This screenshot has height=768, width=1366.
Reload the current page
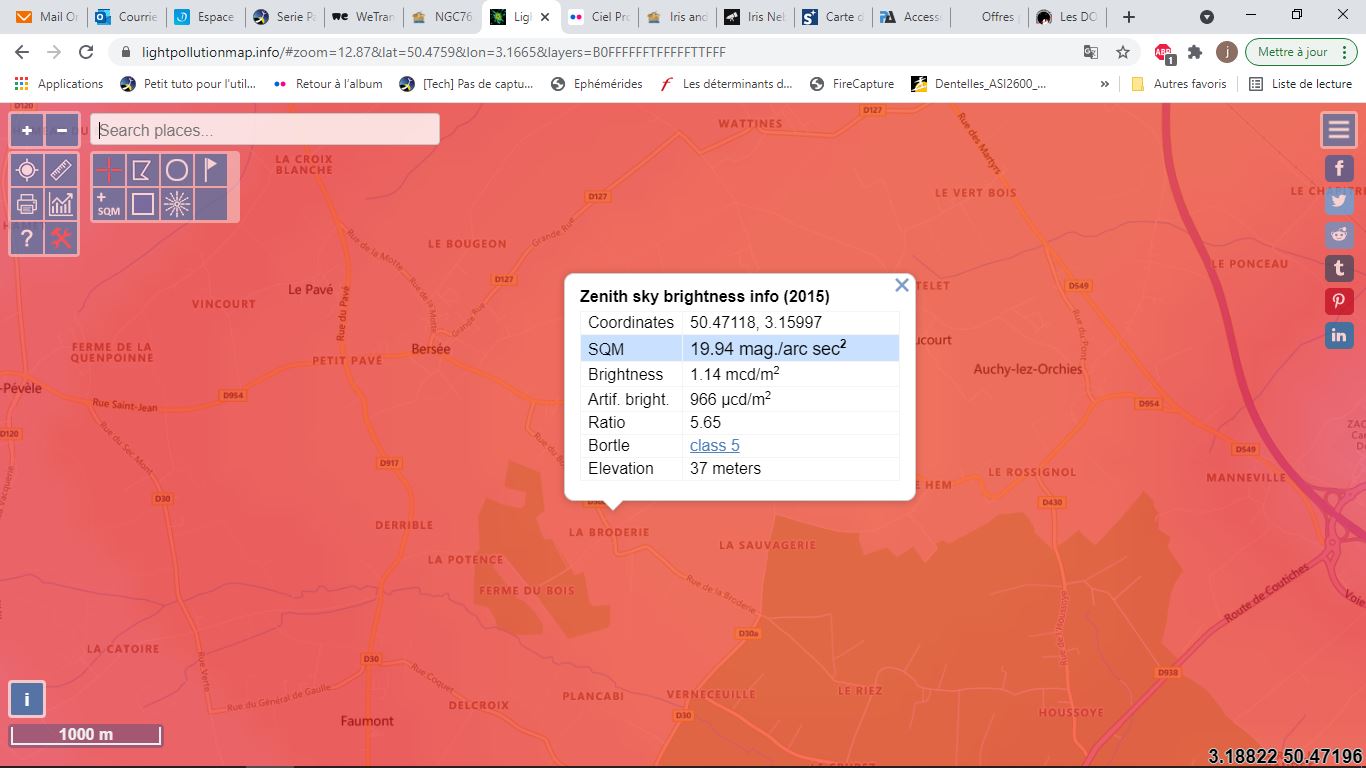click(86, 52)
